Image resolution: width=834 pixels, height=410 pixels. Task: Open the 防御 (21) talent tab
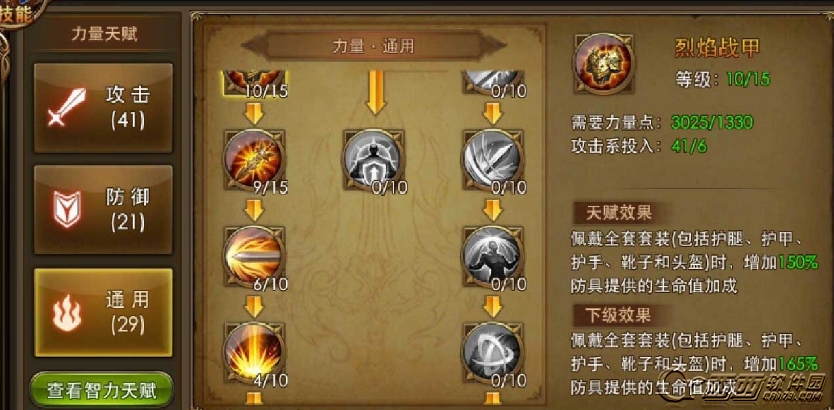click(x=103, y=210)
